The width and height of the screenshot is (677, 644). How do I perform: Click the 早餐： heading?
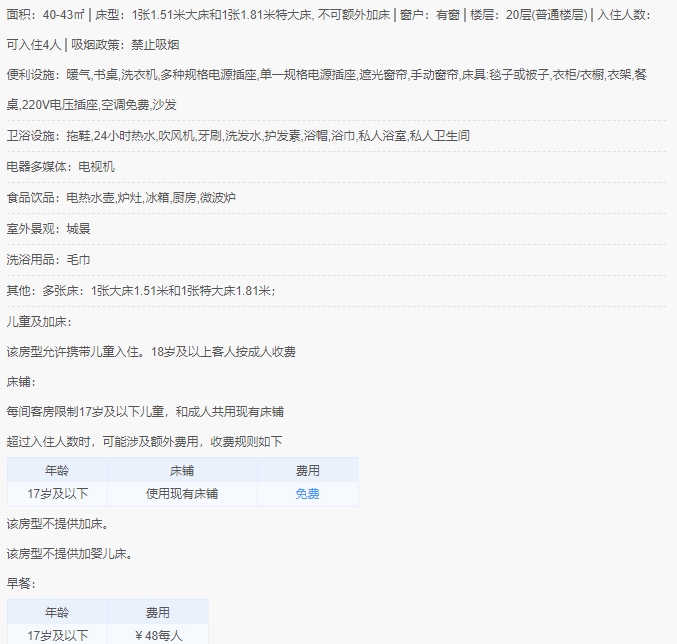coord(21,584)
